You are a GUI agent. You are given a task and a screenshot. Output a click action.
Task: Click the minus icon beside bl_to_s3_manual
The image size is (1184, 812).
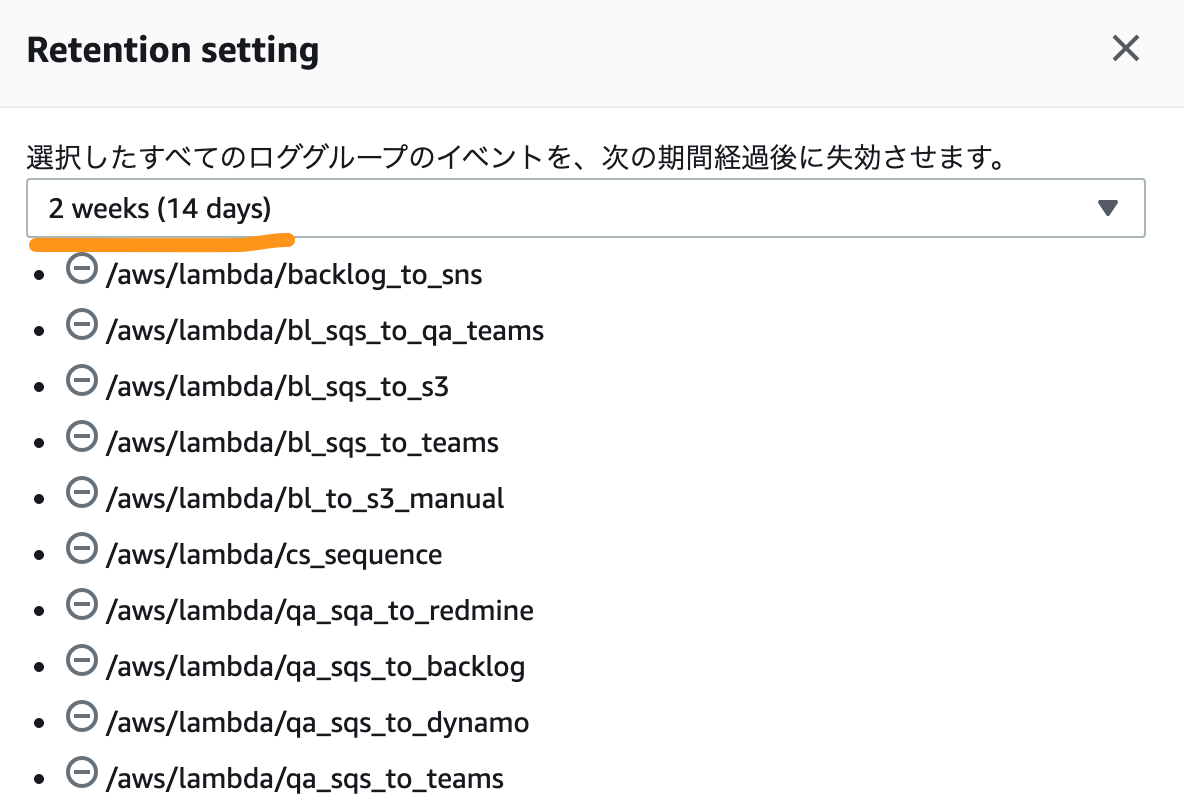point(82,492)
